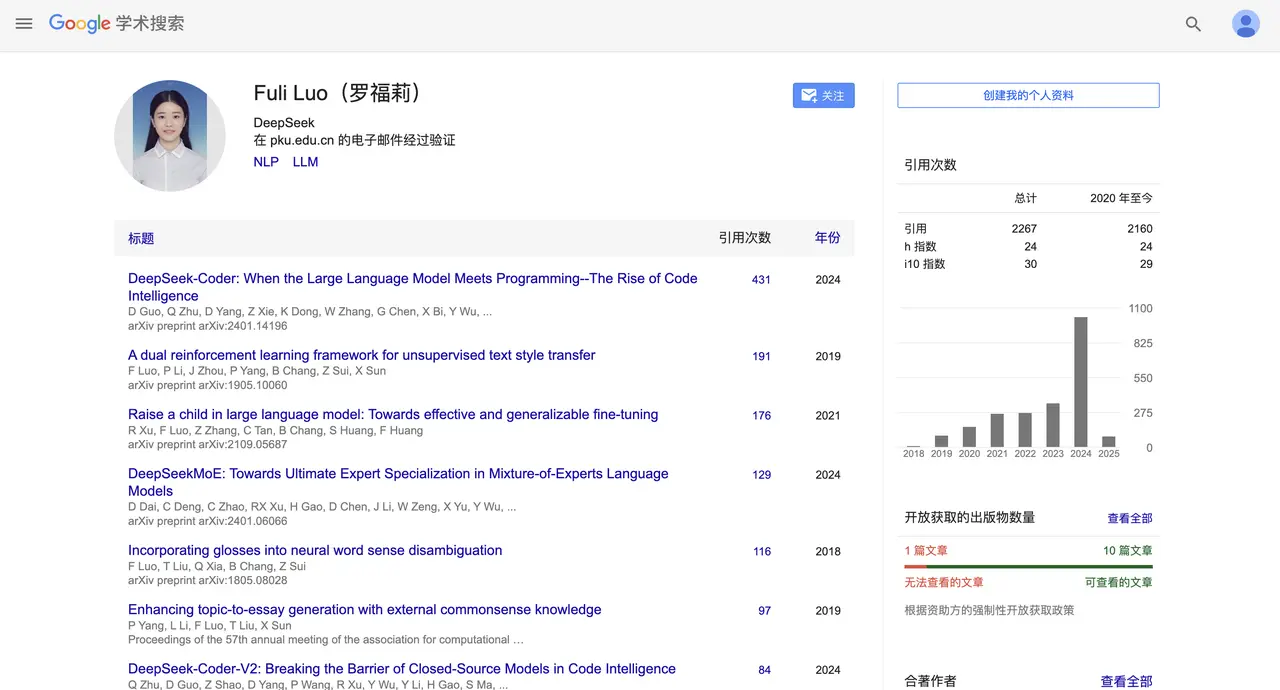Select the 2024 bar in the citation chart
Image resolution: width=1280 pixels, height=690 pixels.
point(1080,380)
